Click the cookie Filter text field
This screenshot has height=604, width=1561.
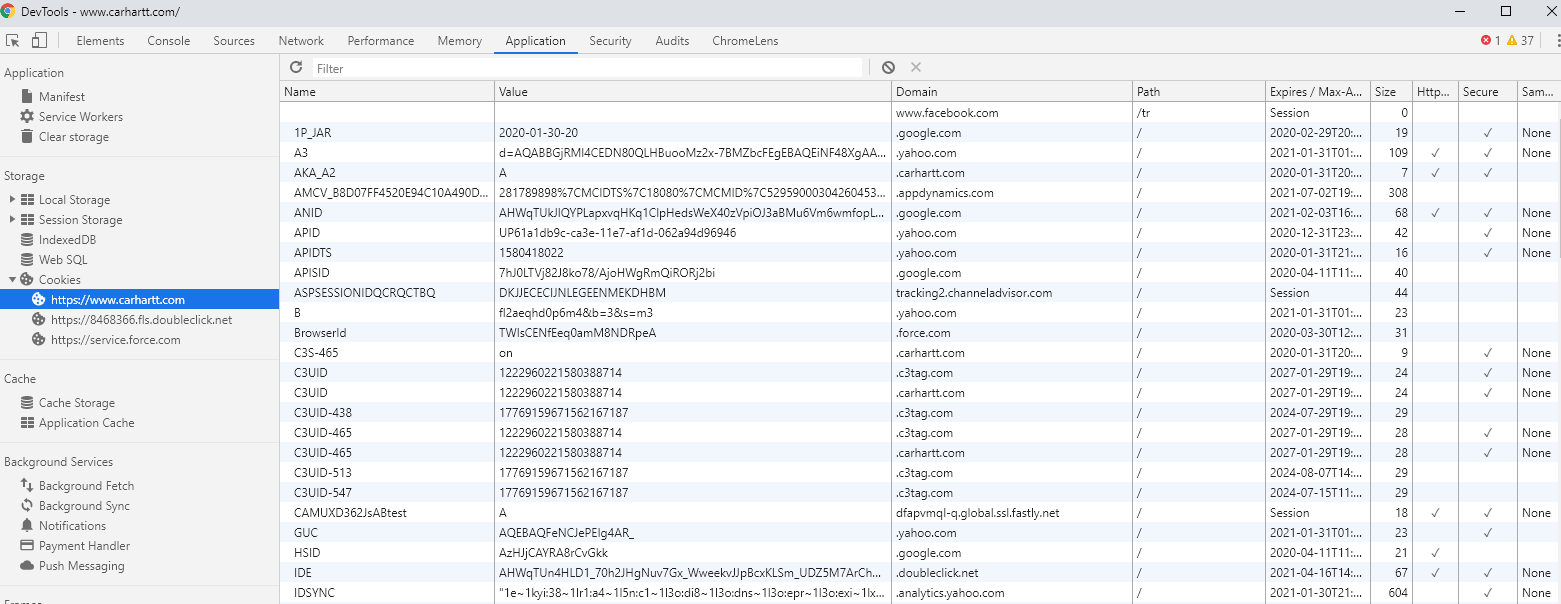point(587,68)
